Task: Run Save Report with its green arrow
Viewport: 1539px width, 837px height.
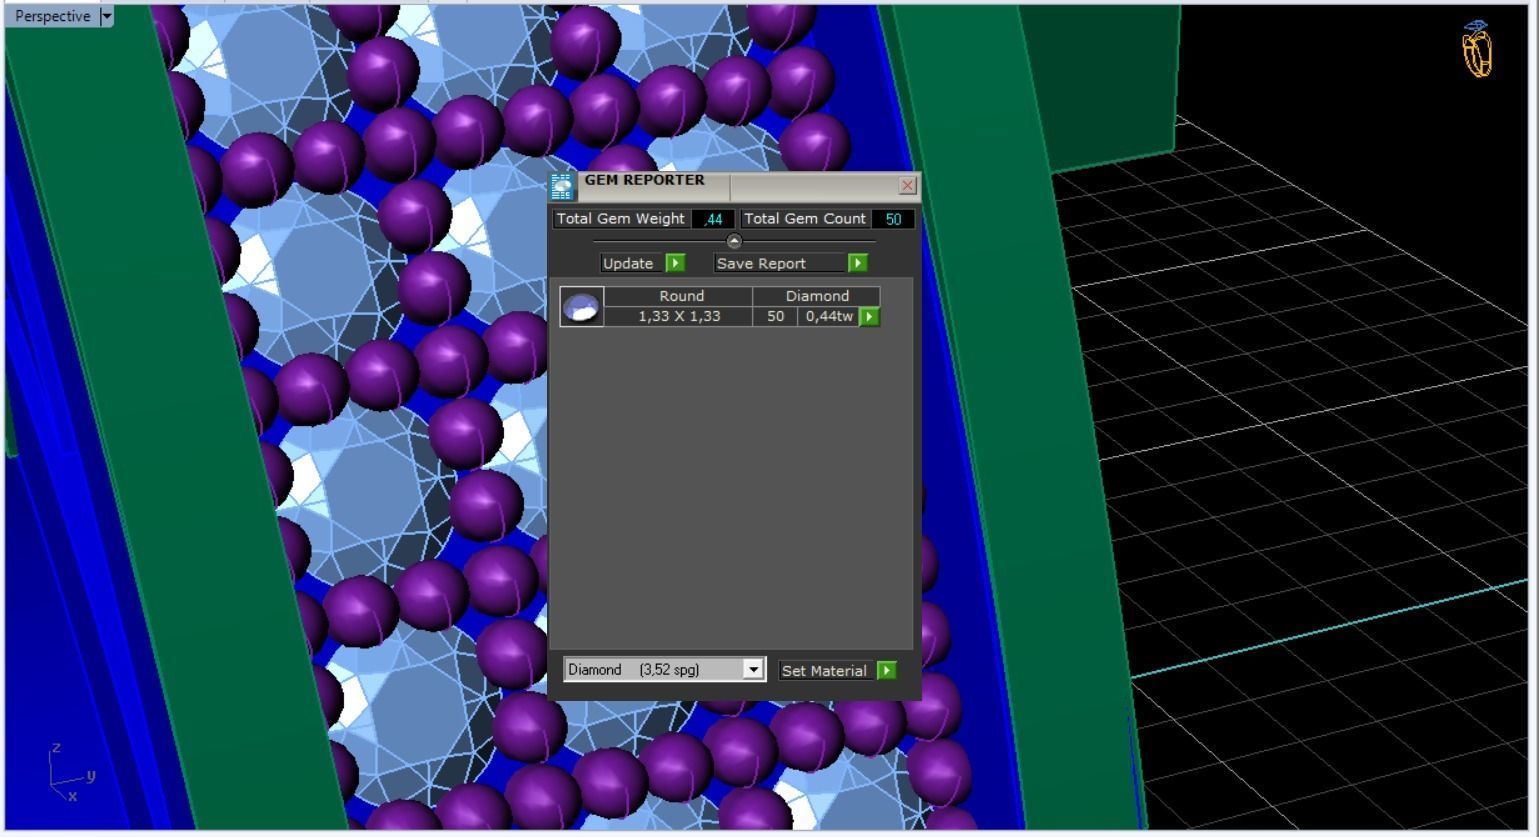Action: 858,263
